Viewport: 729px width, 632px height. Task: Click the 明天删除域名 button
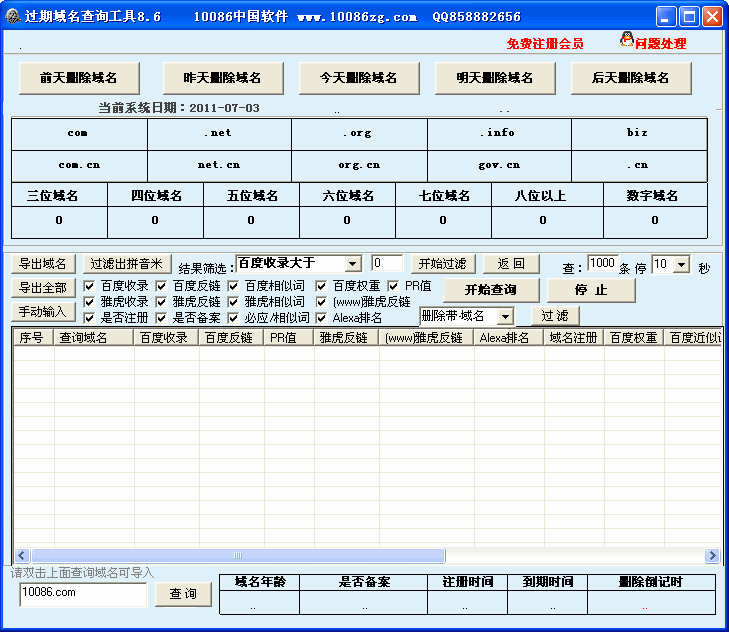coord(495,78)
